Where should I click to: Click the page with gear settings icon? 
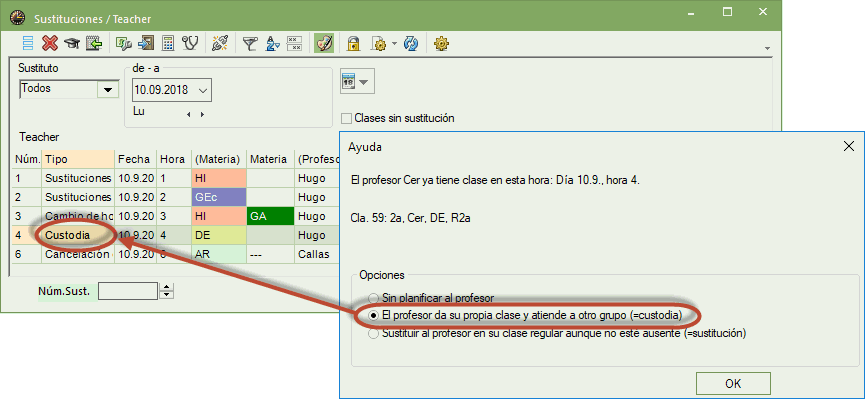pyautogui.click(x=380, y=43)
